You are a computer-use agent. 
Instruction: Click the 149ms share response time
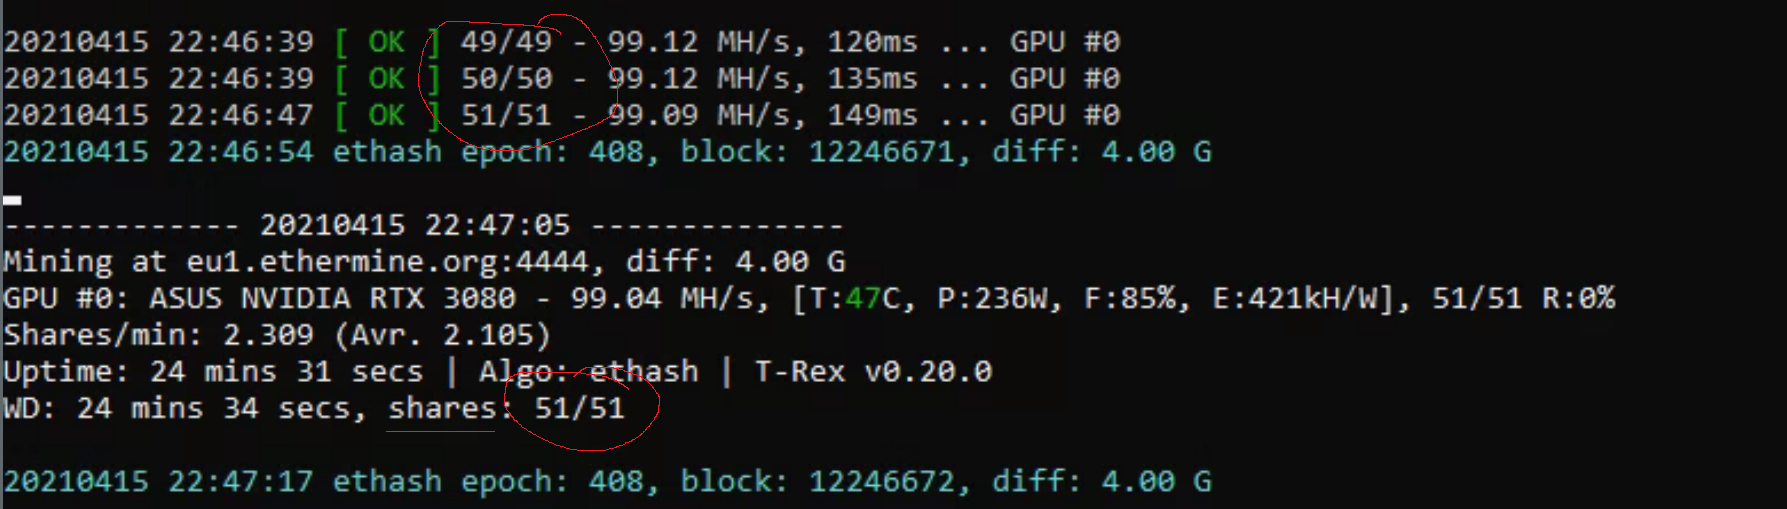tap(872, 116)
